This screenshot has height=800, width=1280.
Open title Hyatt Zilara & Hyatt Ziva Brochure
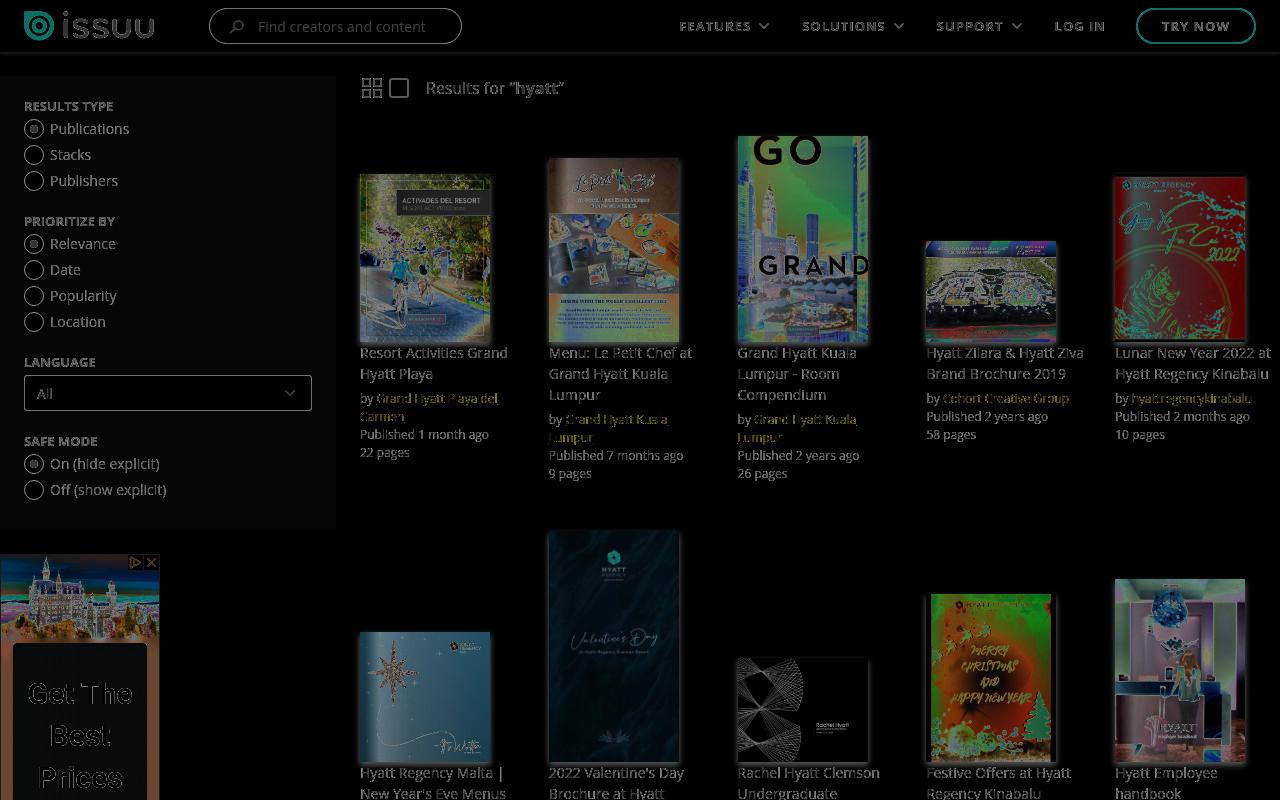tap(1005, 363)
